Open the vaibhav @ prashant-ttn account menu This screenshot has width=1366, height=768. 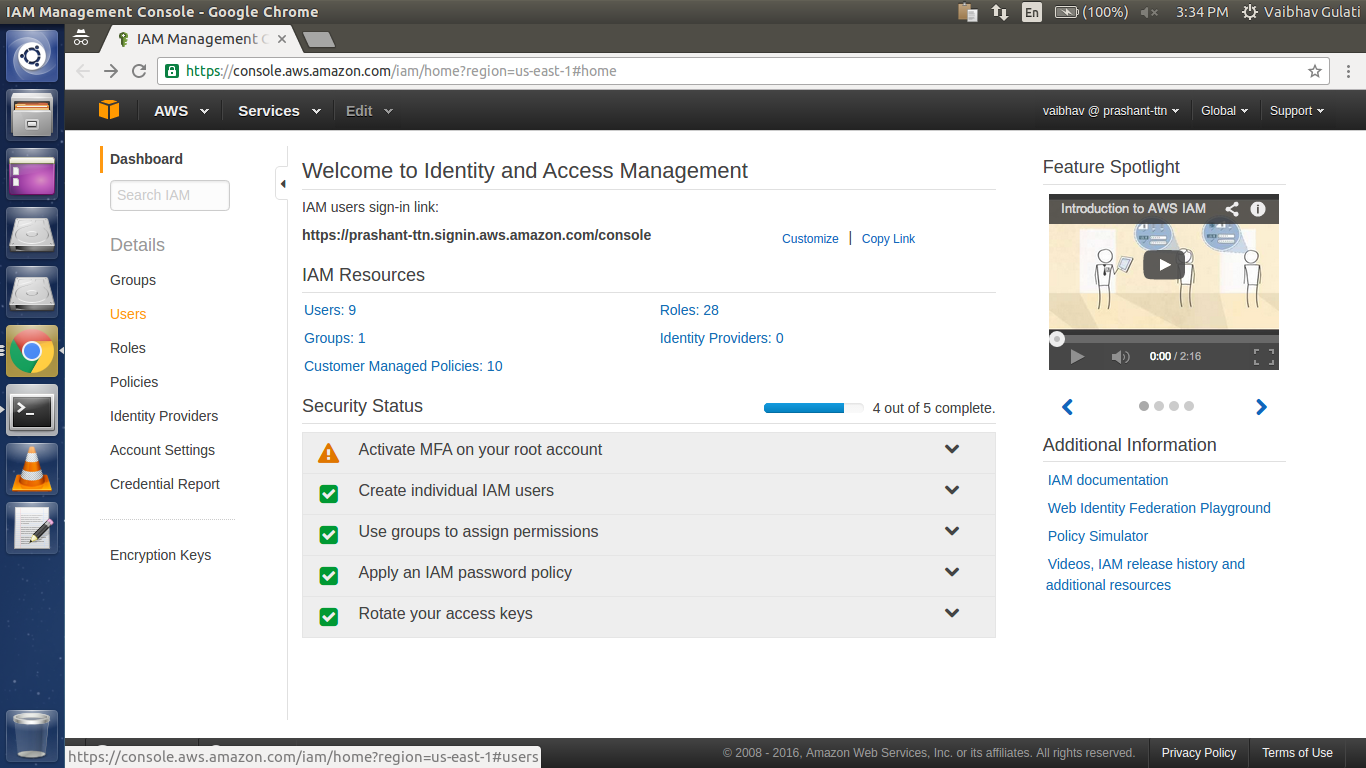[1110, 111]
